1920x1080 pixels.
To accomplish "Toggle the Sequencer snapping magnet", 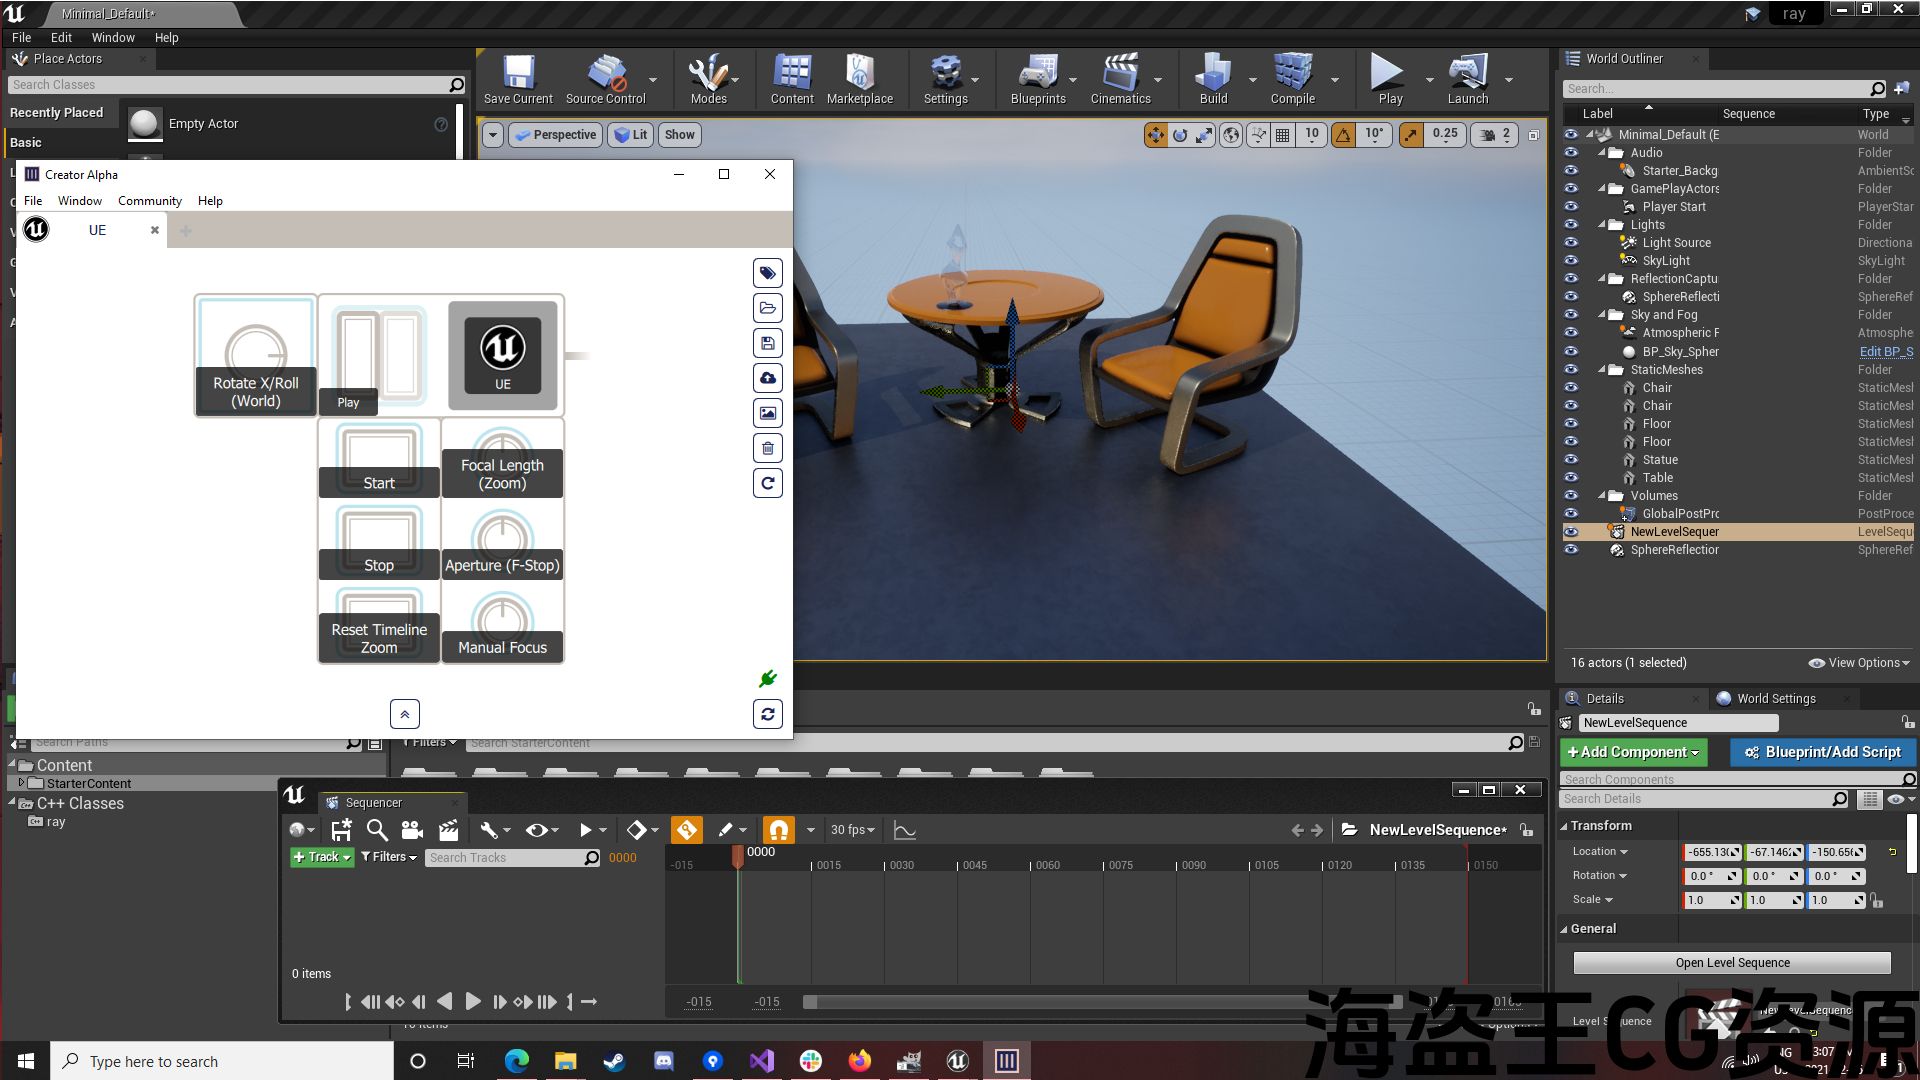I will click(778, 830).
